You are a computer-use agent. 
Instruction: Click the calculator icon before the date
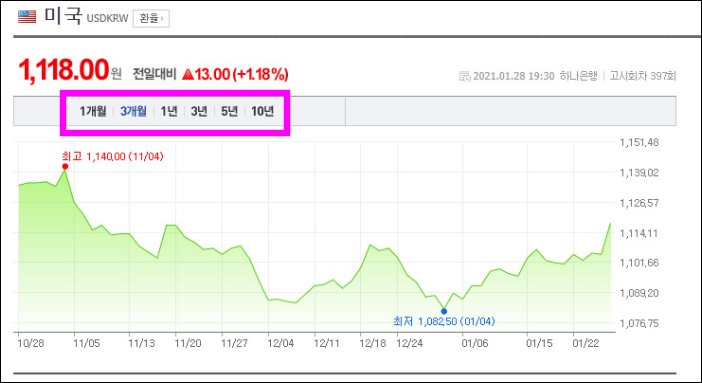tap(465, 76)
